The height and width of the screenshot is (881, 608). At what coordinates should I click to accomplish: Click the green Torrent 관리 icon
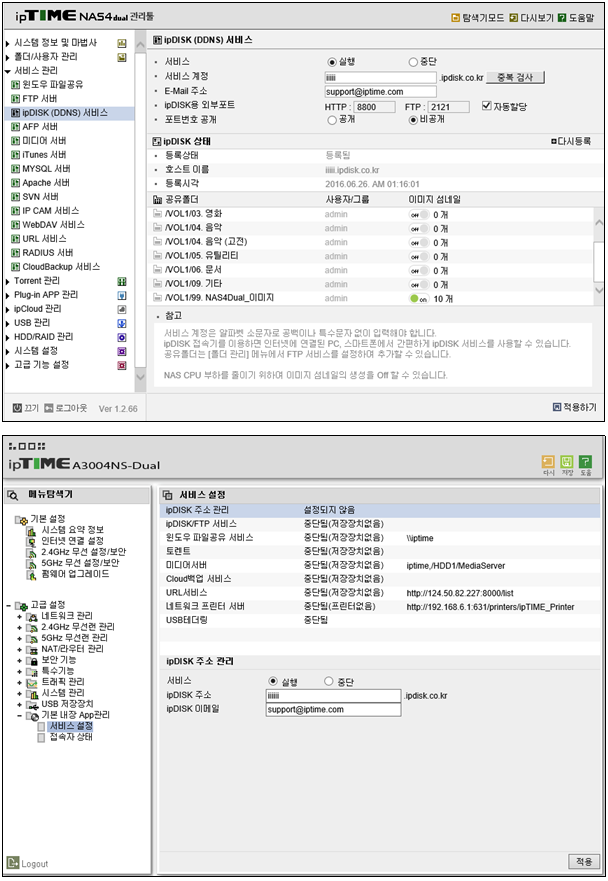point(121,281)
